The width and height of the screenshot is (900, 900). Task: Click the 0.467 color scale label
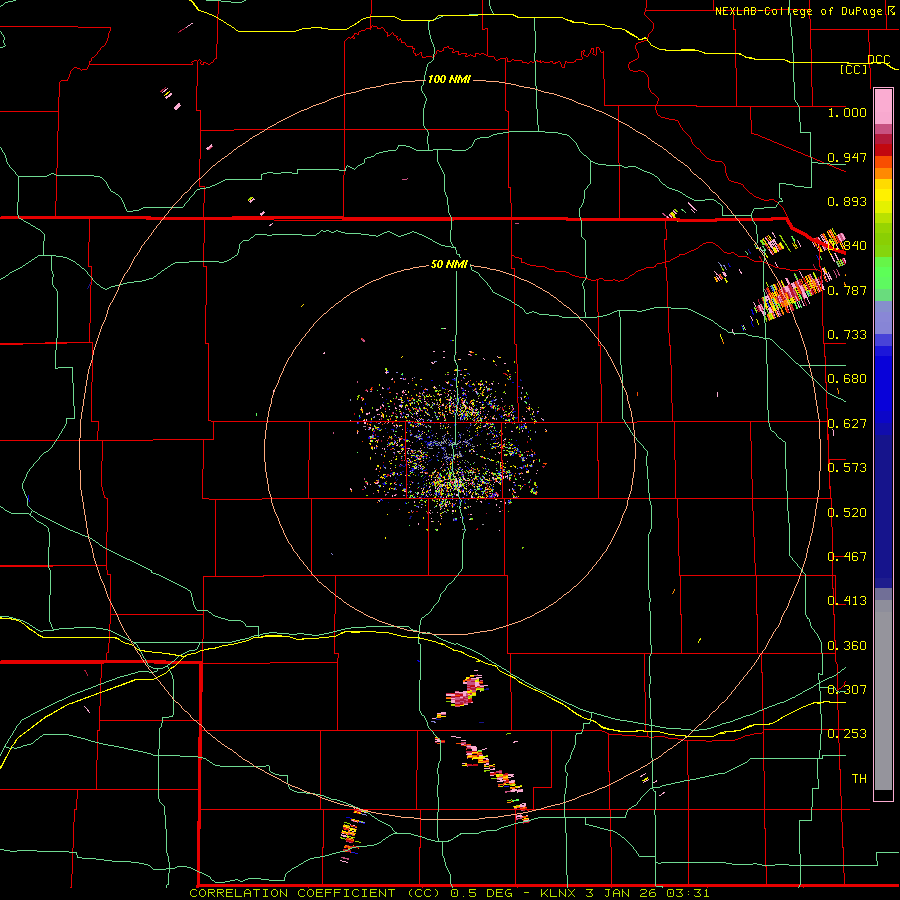(x=847, y=556)
